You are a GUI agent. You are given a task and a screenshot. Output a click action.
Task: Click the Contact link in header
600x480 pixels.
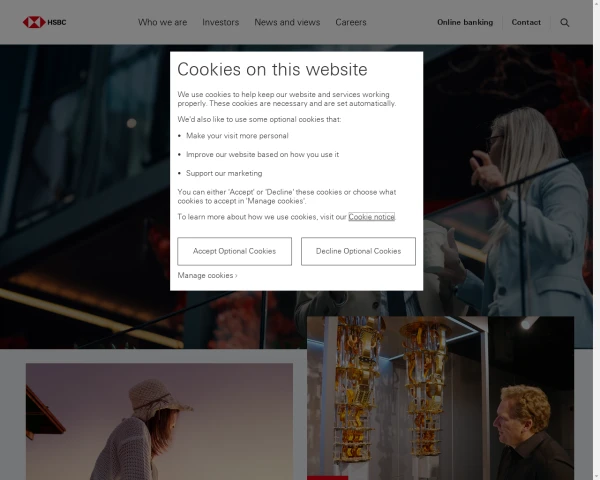tap(526, 22)
